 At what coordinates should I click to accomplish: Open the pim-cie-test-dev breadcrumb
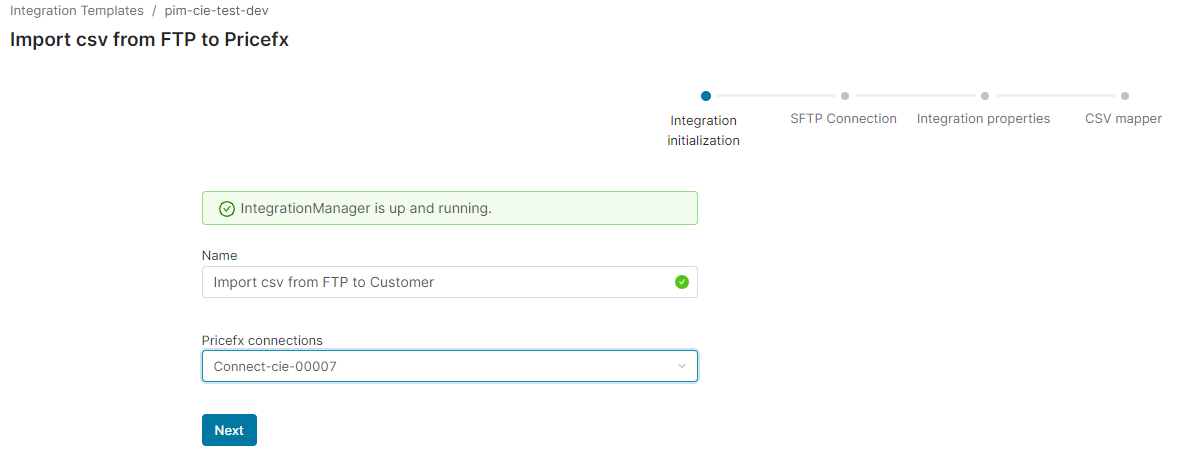click(x=216, y=10)
